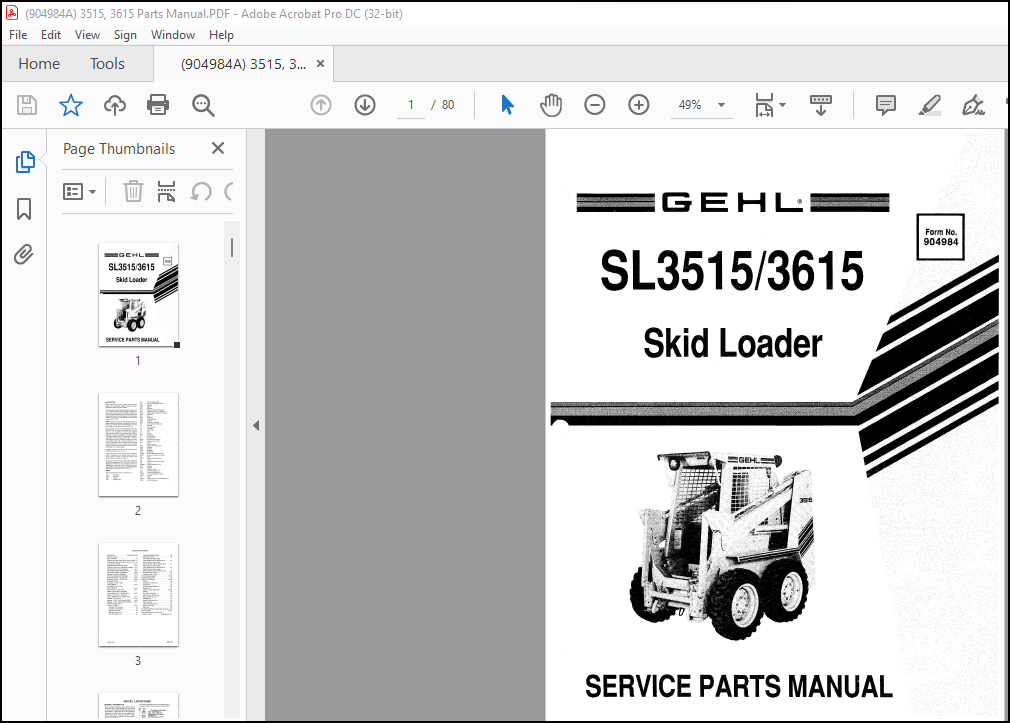
Task: Click the Print pages icon in thumbnails panel
Action: click(x=167, y=191)
